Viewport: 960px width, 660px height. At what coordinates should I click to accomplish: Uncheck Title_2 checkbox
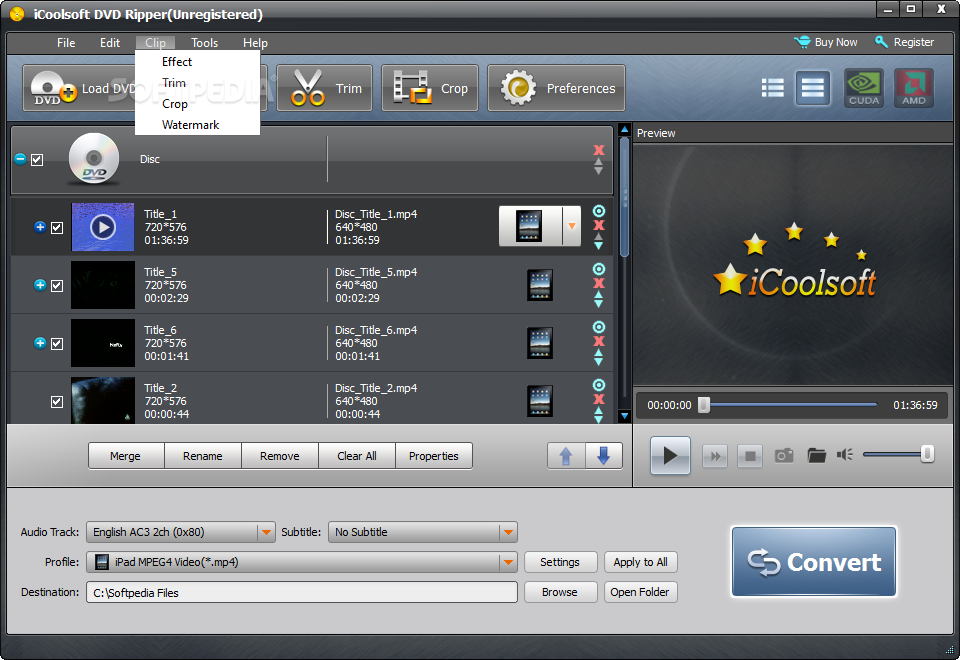click(57, 402)
